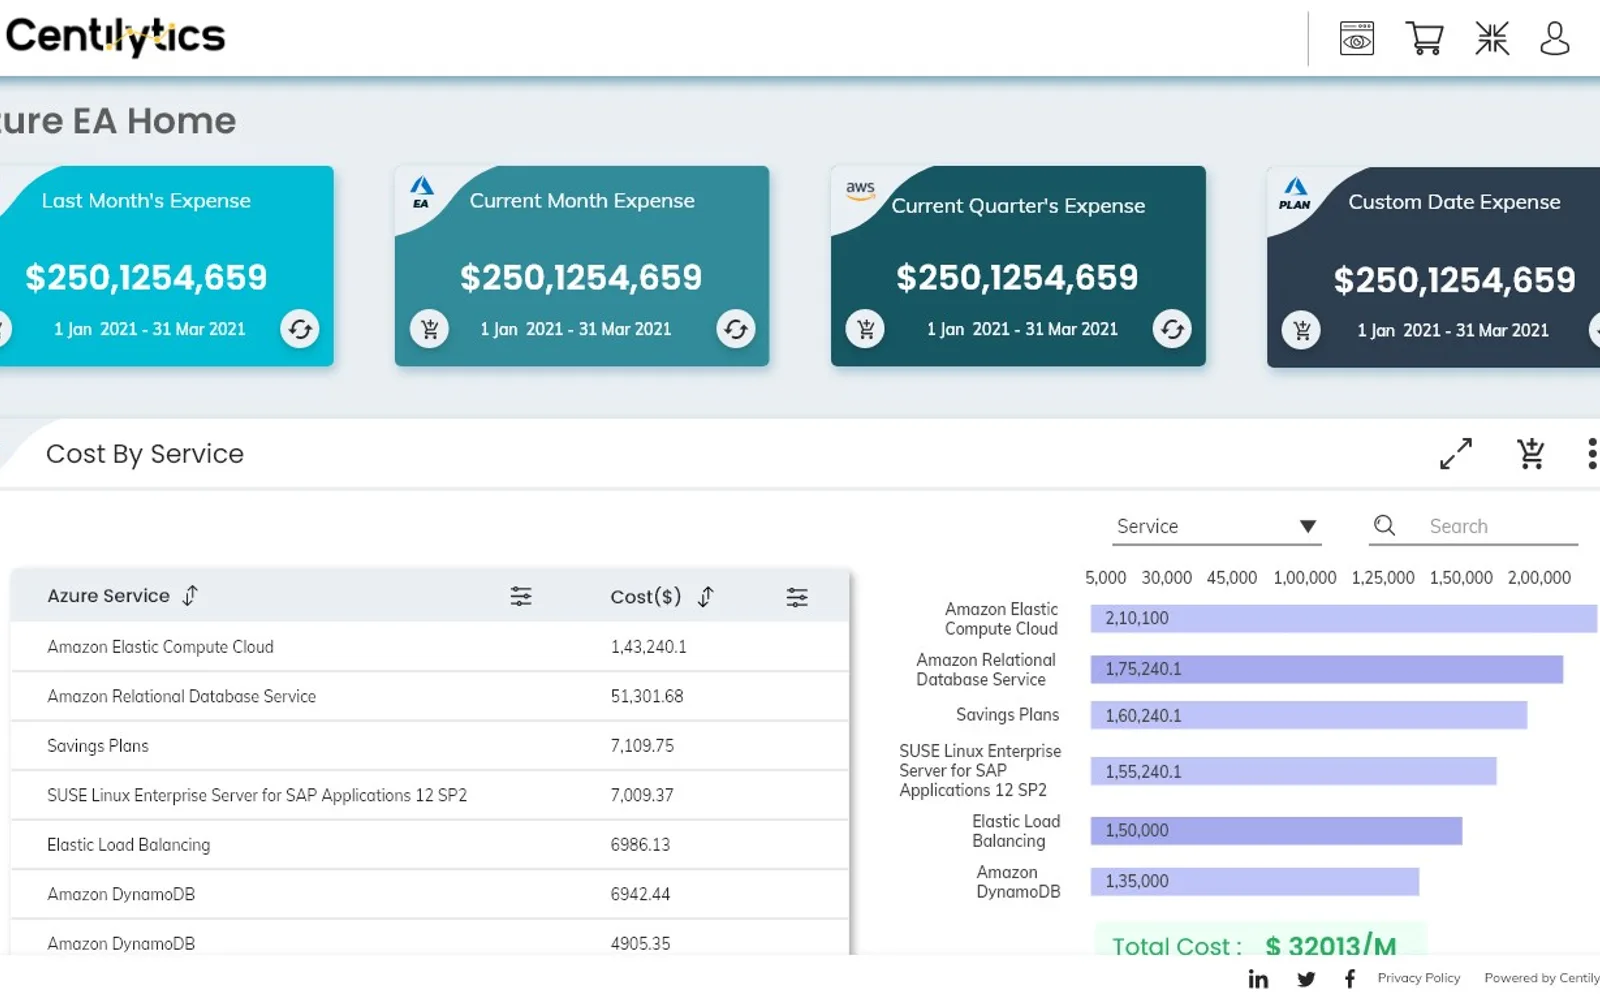Screen dimensions: 1600x1000
Task: Select the Savings Plans table row
Action: click(x=430, y=746)
